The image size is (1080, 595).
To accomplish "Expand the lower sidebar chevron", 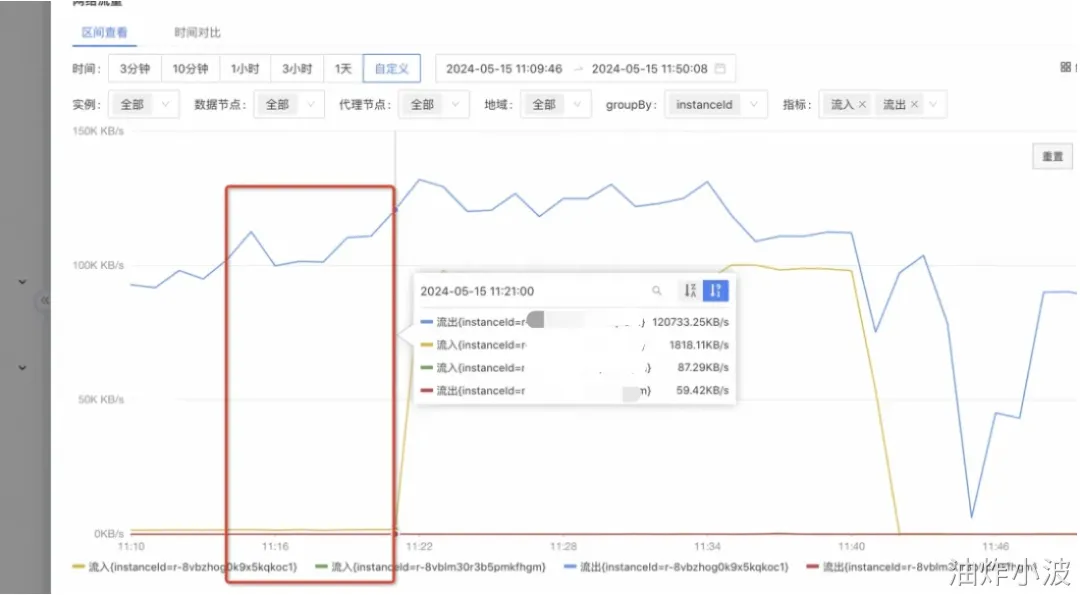I will point(22,368).
